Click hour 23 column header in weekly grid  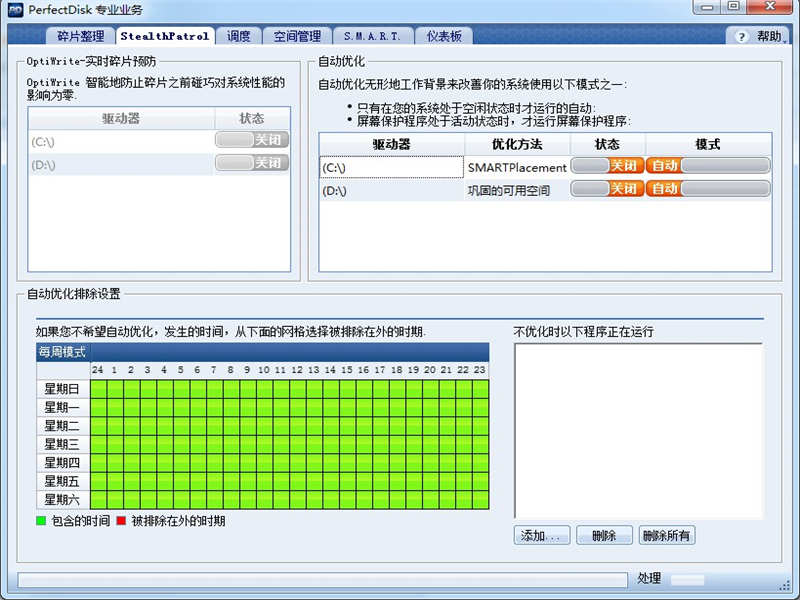pyautogui.click(x=480, y=370)
